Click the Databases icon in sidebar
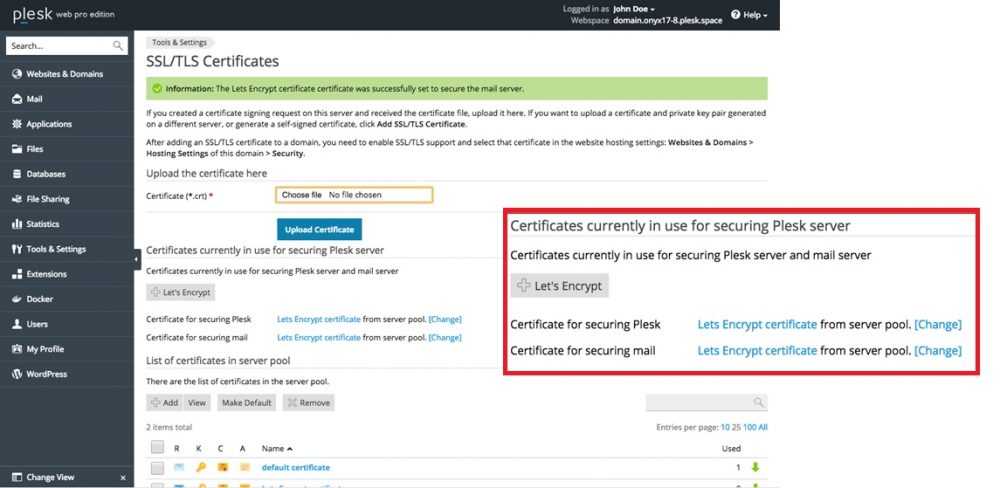This screenshot has width=1000, height=488. [17, 174]
